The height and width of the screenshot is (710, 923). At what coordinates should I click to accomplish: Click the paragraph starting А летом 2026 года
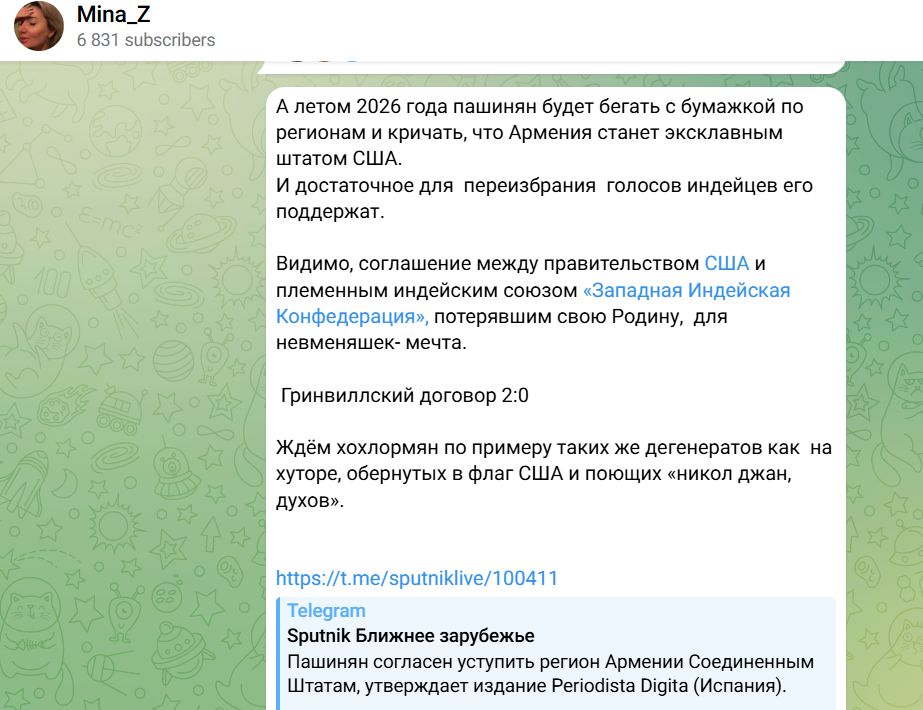pyautogui.click(x=540, y=132)
